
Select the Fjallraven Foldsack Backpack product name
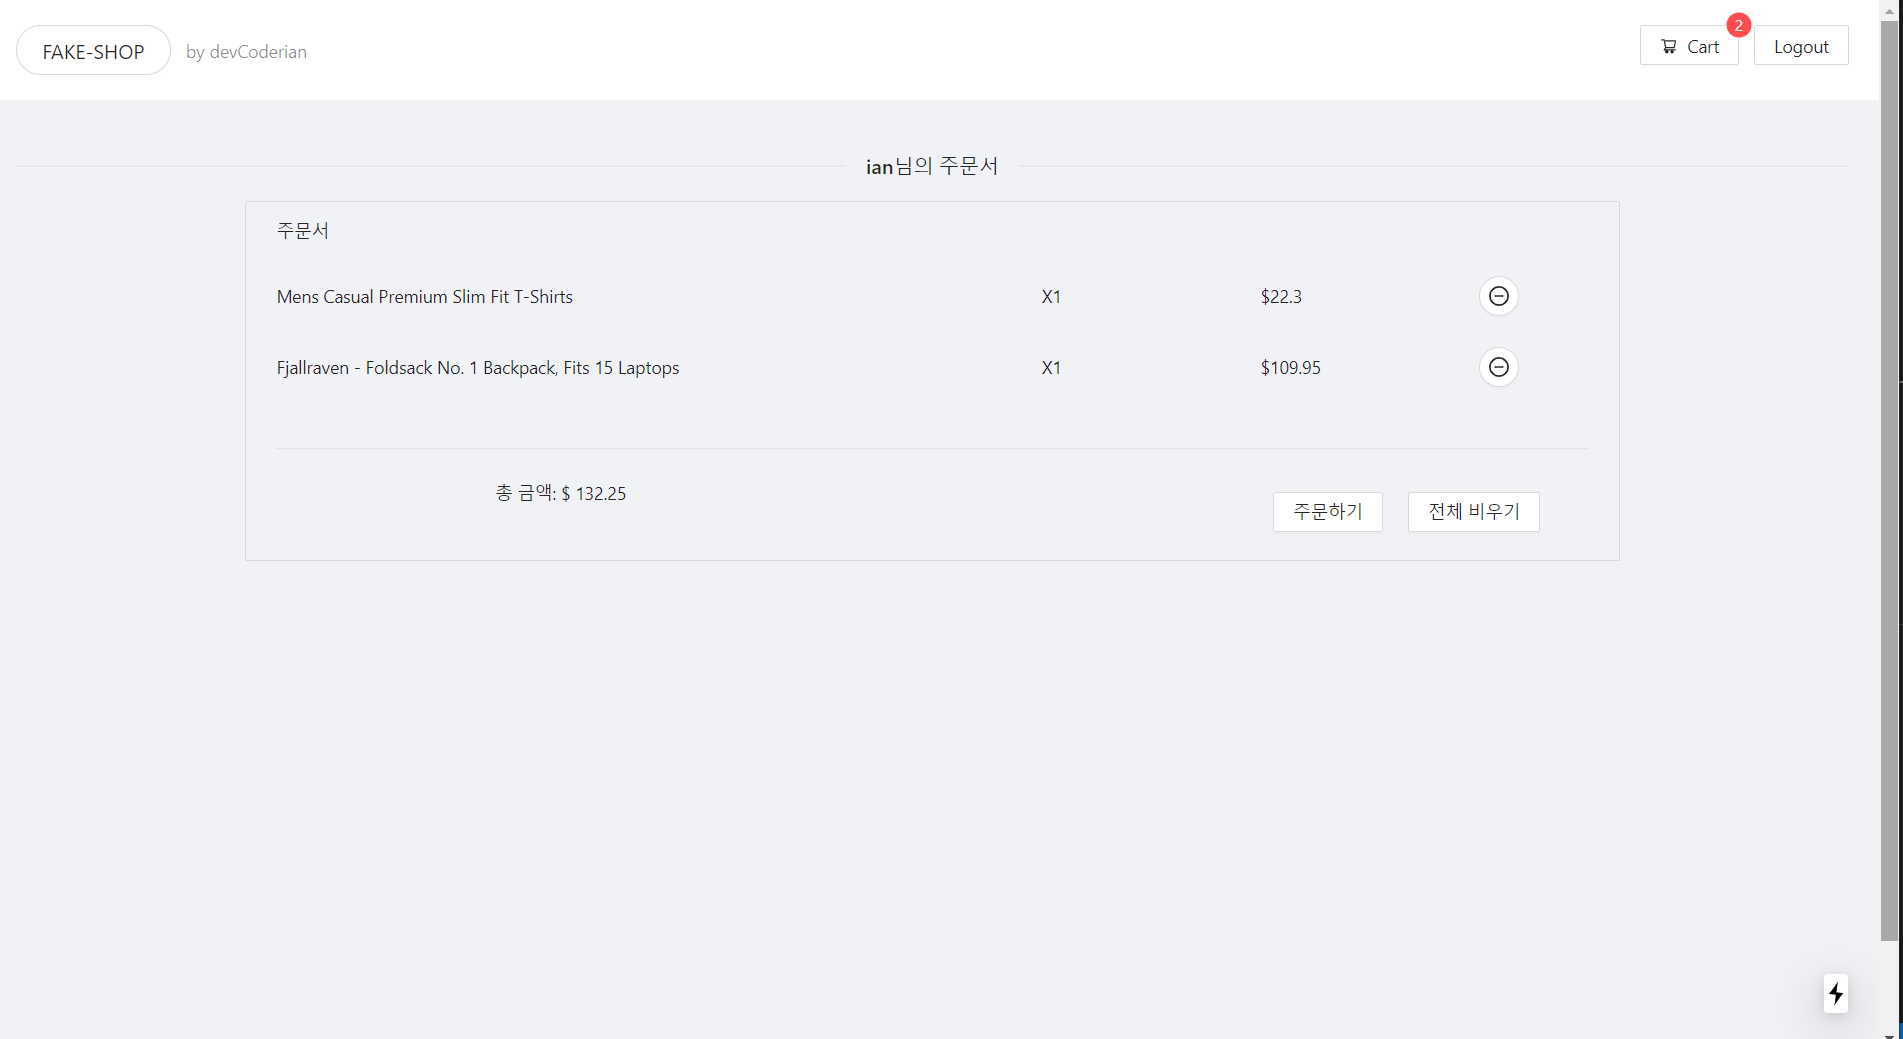477,367
